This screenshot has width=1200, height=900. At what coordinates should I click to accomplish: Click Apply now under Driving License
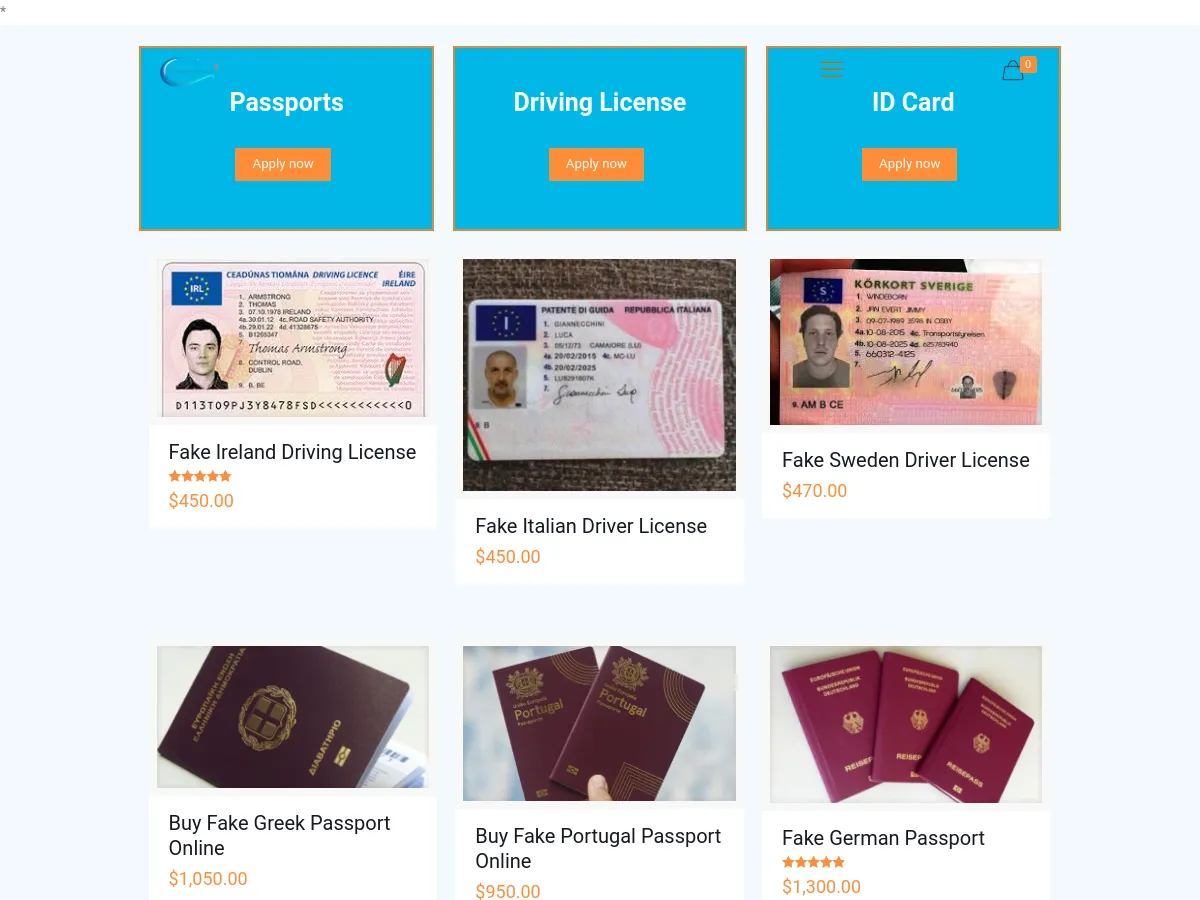click(596, 164)
